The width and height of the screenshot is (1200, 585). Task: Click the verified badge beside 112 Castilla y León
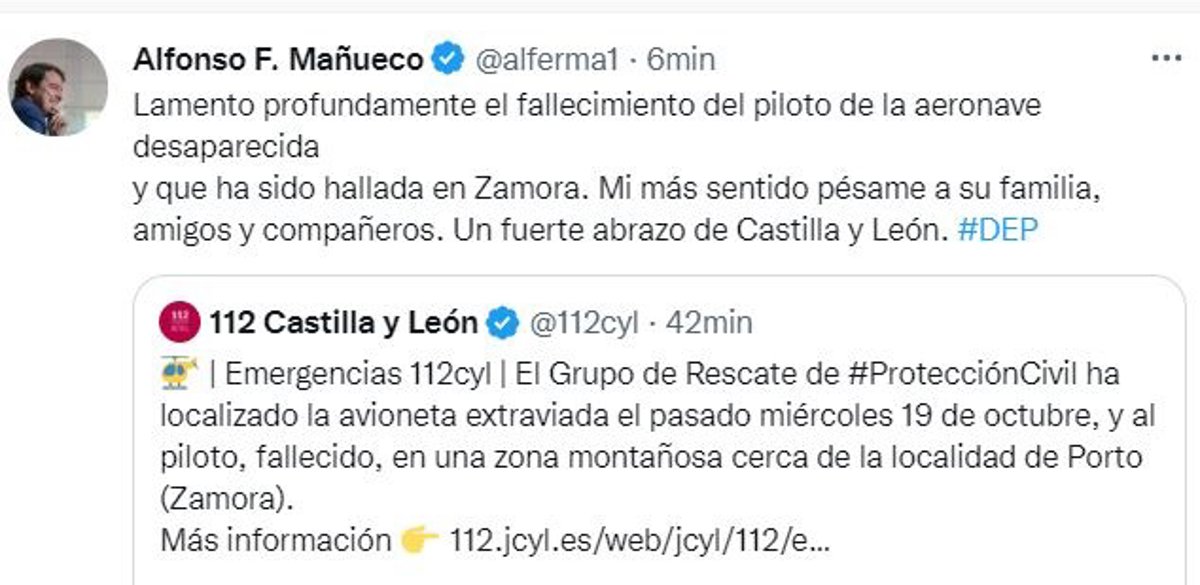(x=503, y=322)
